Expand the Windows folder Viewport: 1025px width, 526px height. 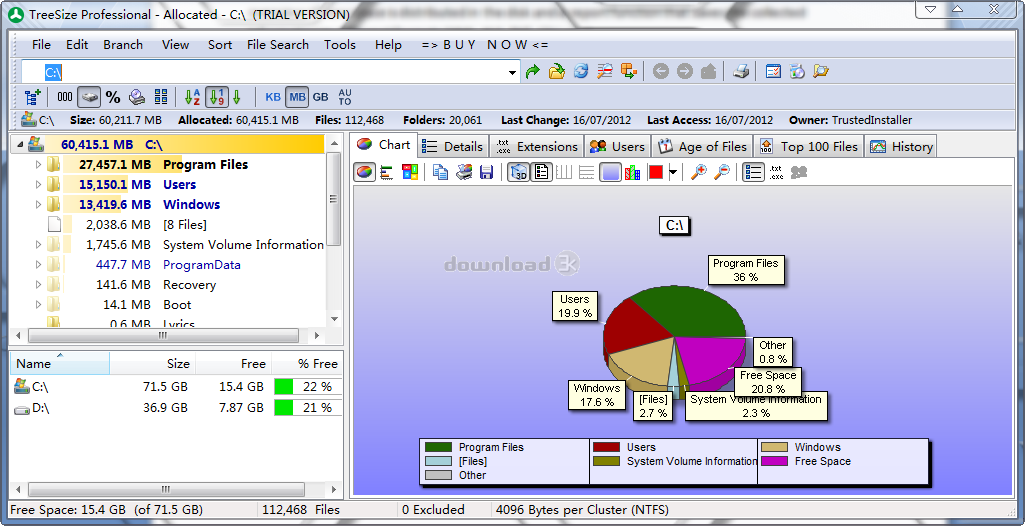pos(38,205)
